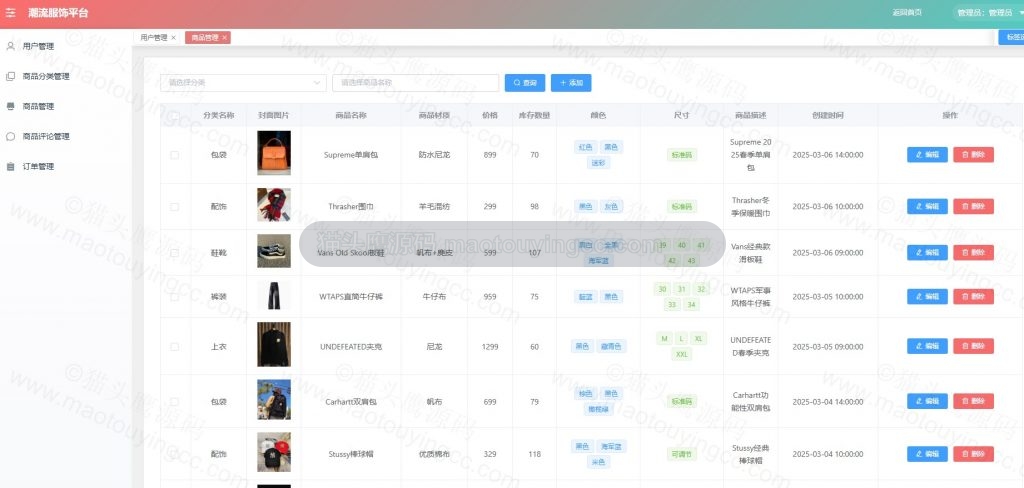Delete the WTAPS直筒牛仔裤 product

[974, 297]
